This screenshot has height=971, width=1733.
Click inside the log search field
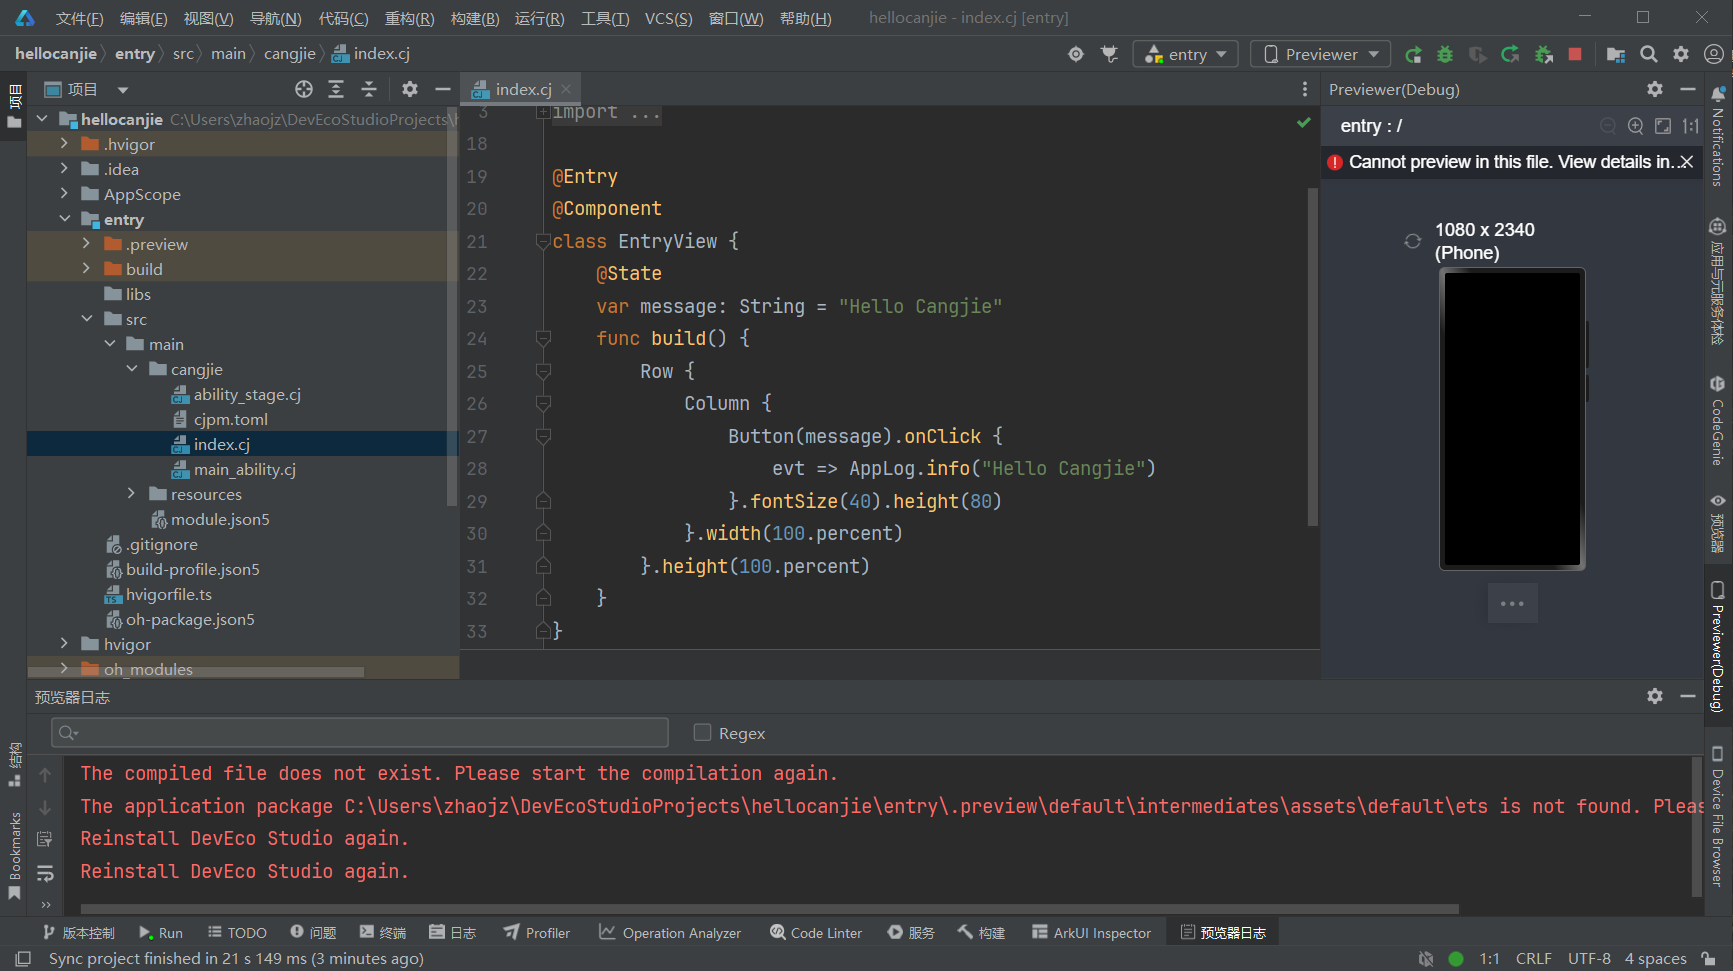point(360,733)
